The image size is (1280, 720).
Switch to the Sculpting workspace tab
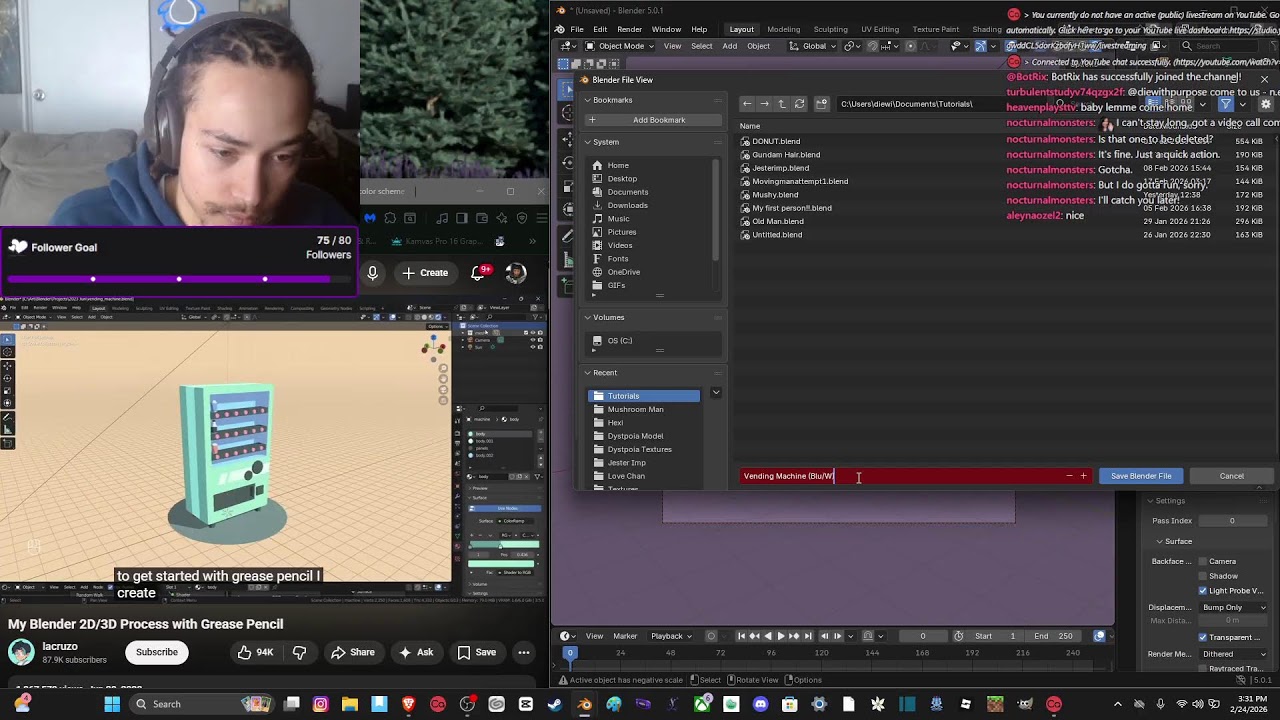830,29
